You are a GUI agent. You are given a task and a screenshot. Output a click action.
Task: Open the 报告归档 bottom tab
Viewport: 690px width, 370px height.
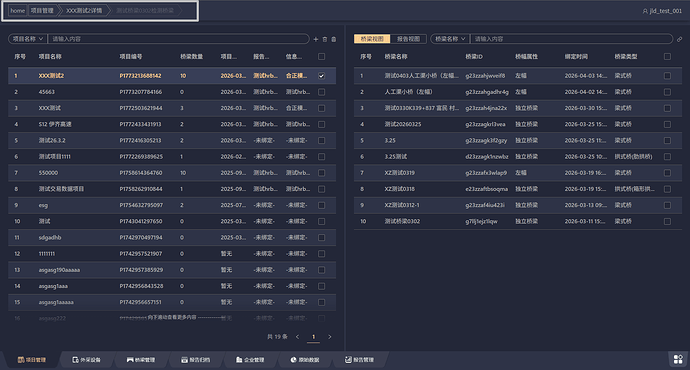[195, 360]
